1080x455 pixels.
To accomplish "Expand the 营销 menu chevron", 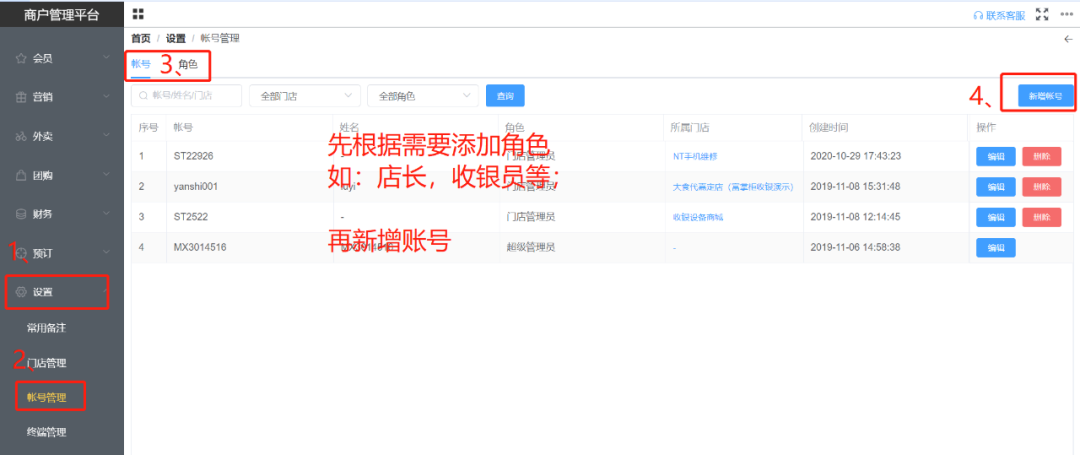I will 106,97.
